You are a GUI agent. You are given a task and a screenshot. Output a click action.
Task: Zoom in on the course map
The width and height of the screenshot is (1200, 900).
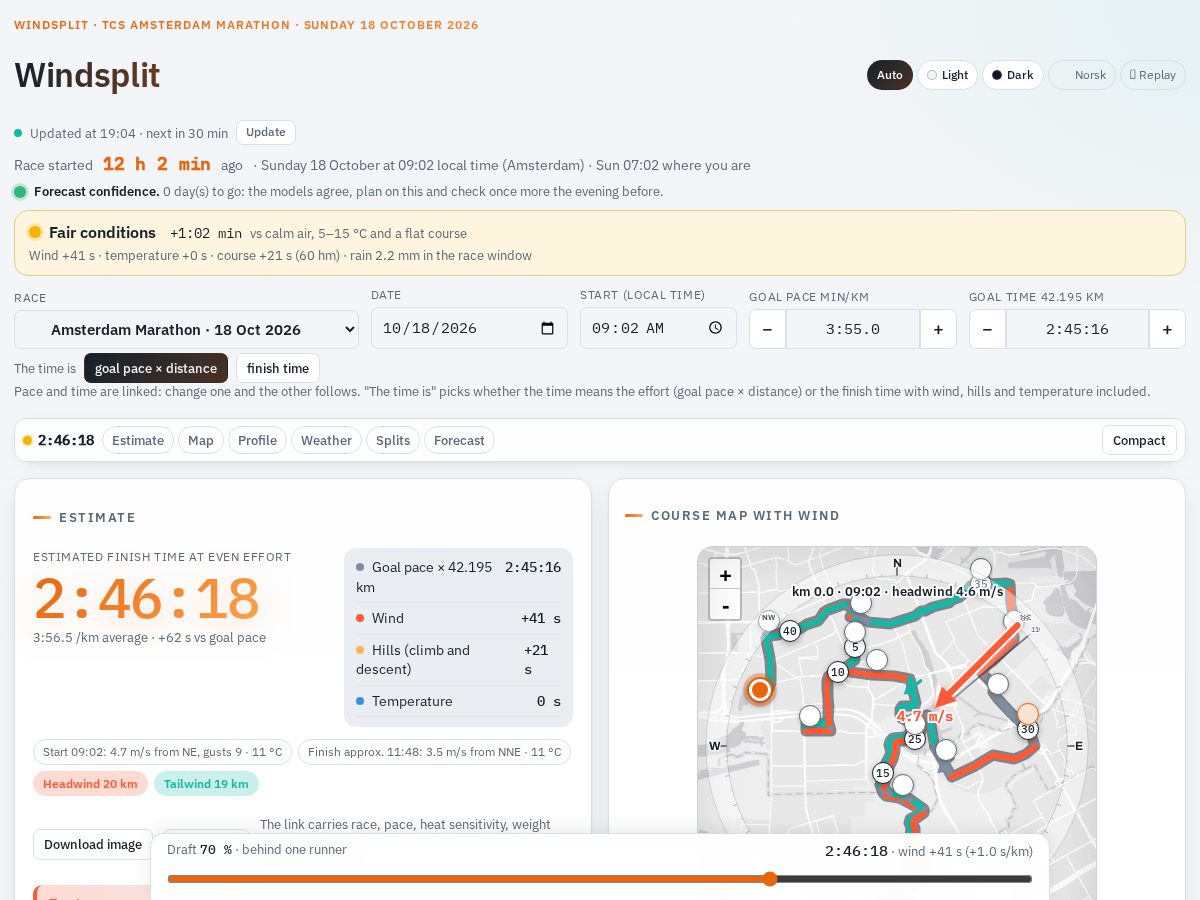click(x=725, y=575)
